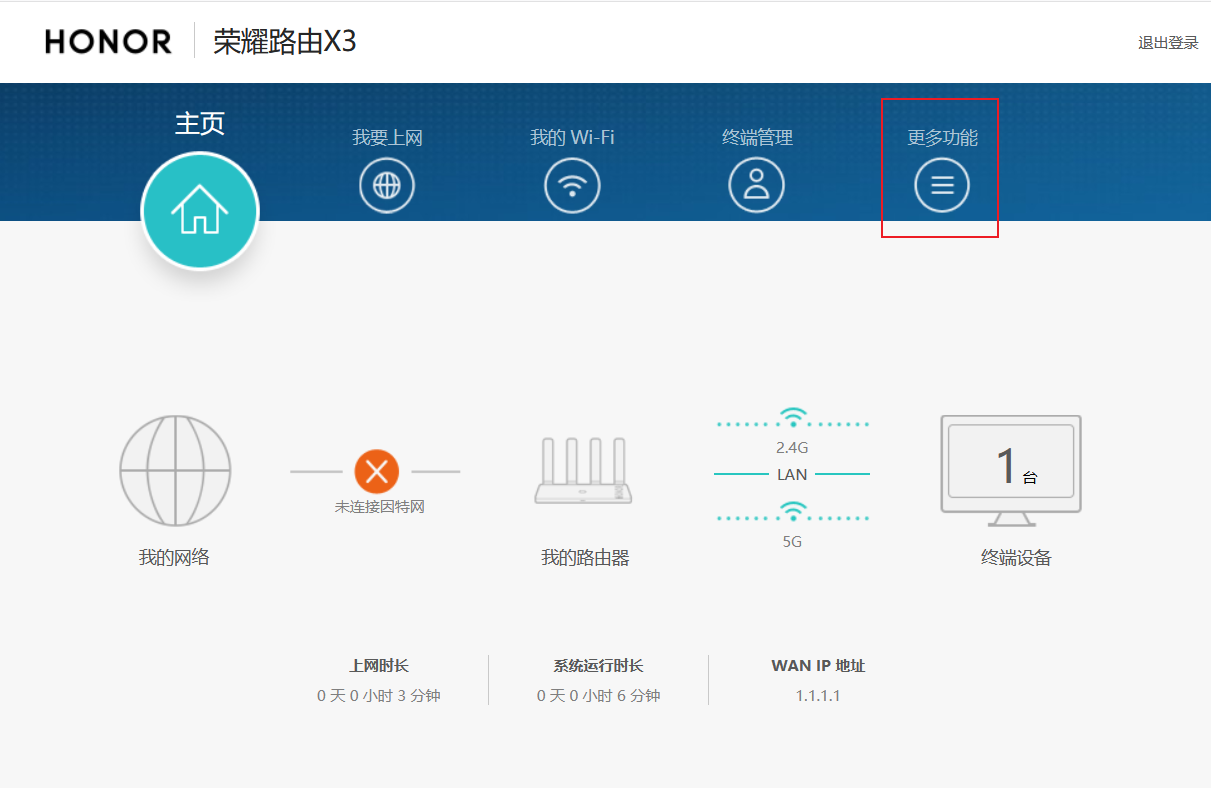This screenshot has height=788, width=1211.
Task: Click the 上网时长 heading
Action: tap(379, 666)
